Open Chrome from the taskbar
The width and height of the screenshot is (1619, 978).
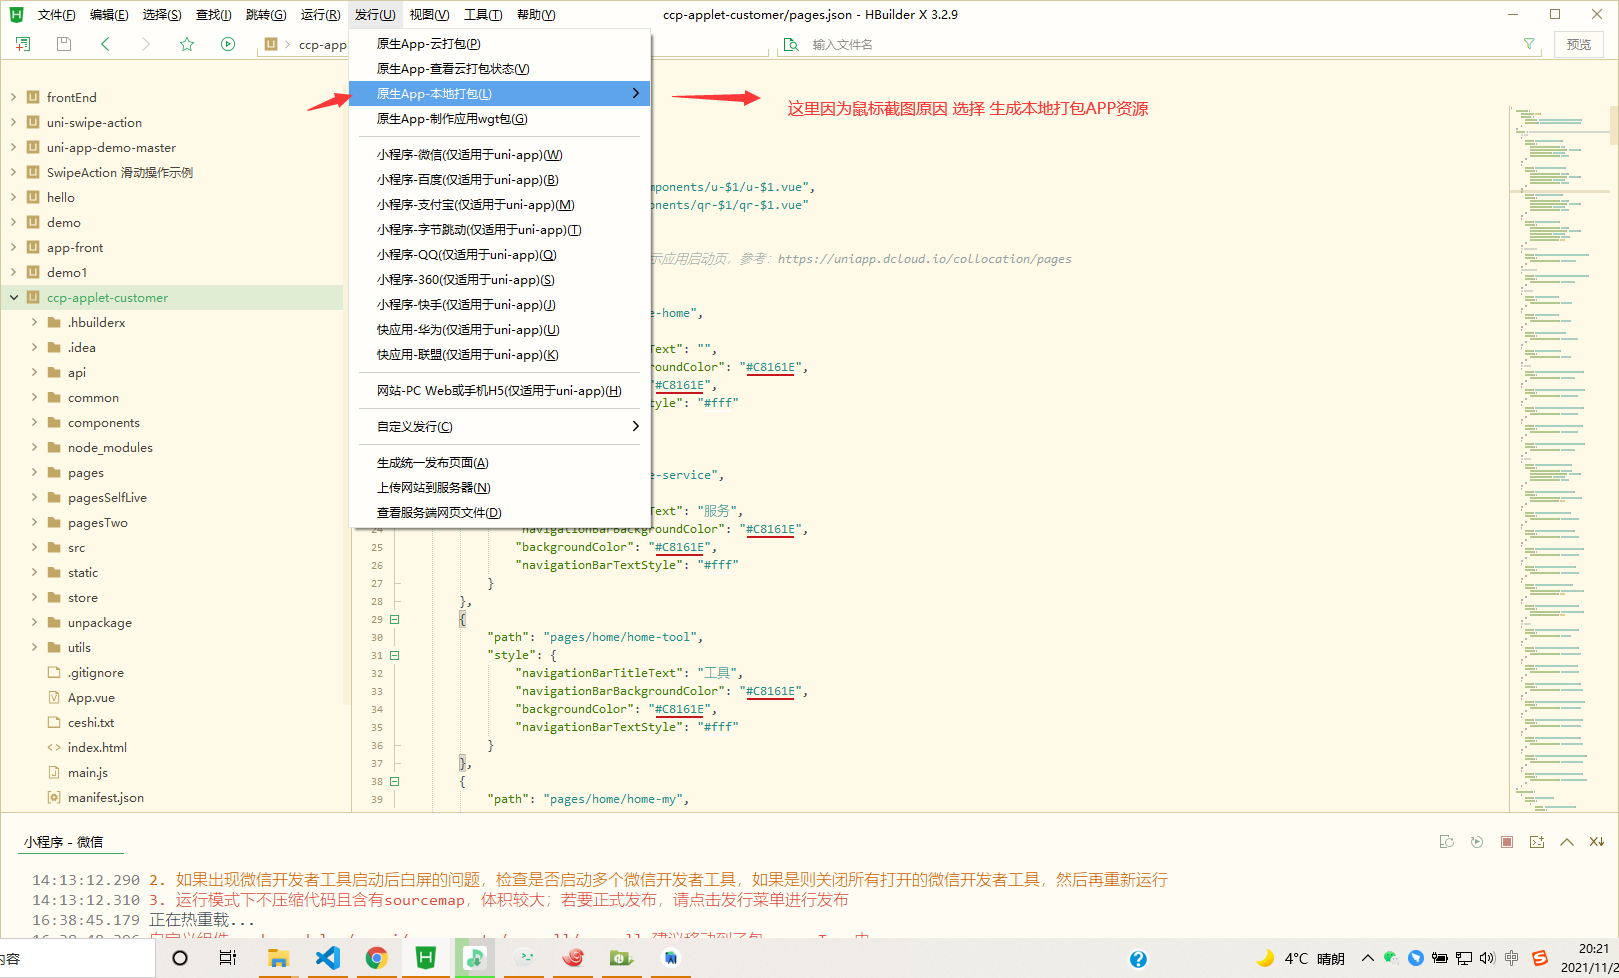[x=376, y=958]
